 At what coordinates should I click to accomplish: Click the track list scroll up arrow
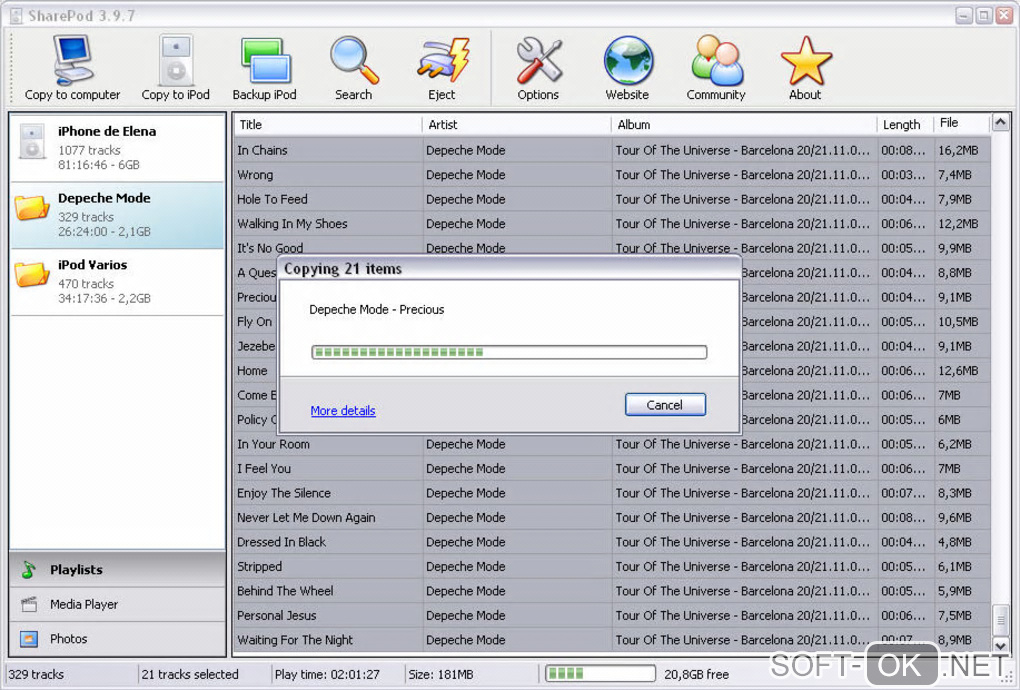pyautogui.click(x=1000, y=122)
